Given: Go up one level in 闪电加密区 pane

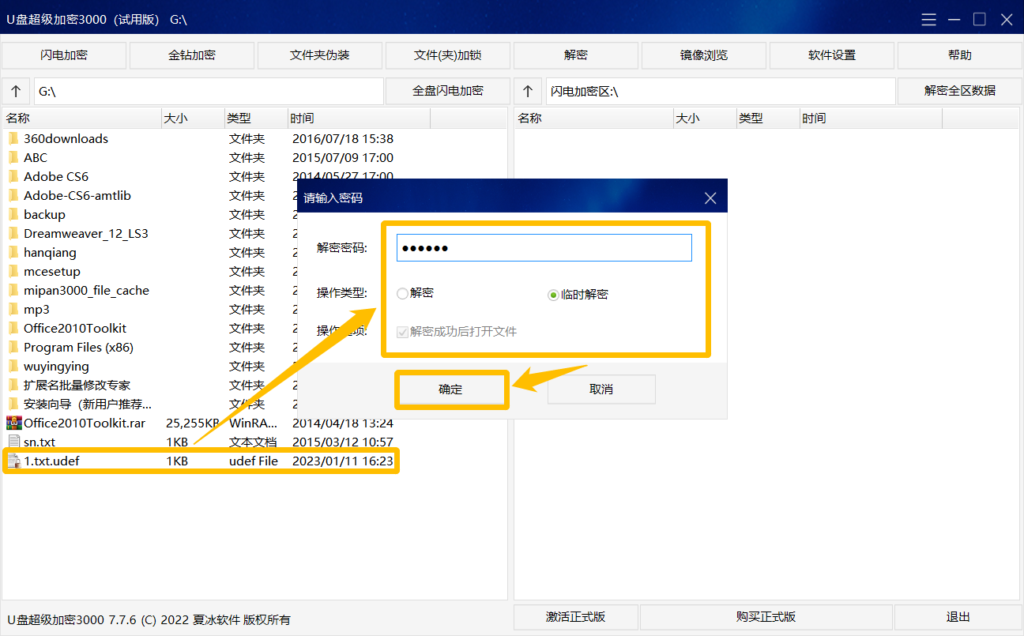Looking at the screenshot, I should click(x=528, y=91).
